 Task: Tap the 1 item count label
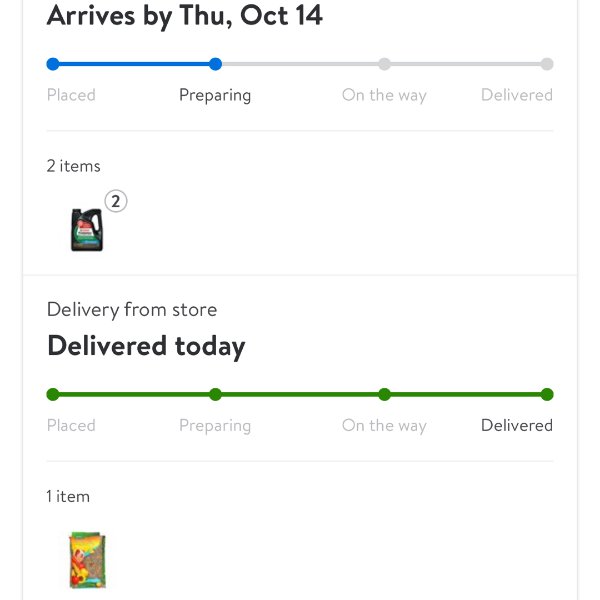(68, 497)
